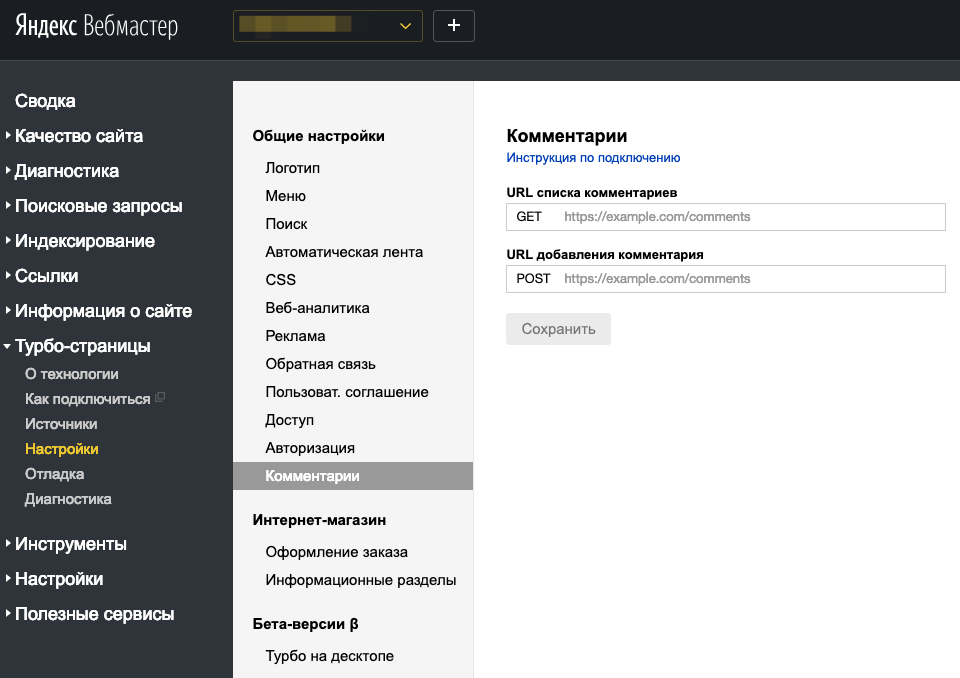Select "Логотип" in общие настройки
Screen dimensions: 960x678
click(291, 168)
